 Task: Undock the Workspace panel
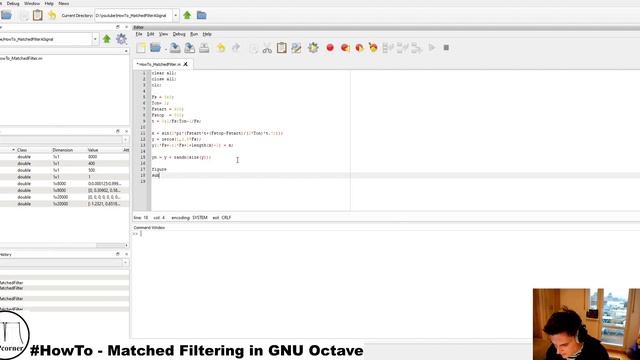point(118,131)
